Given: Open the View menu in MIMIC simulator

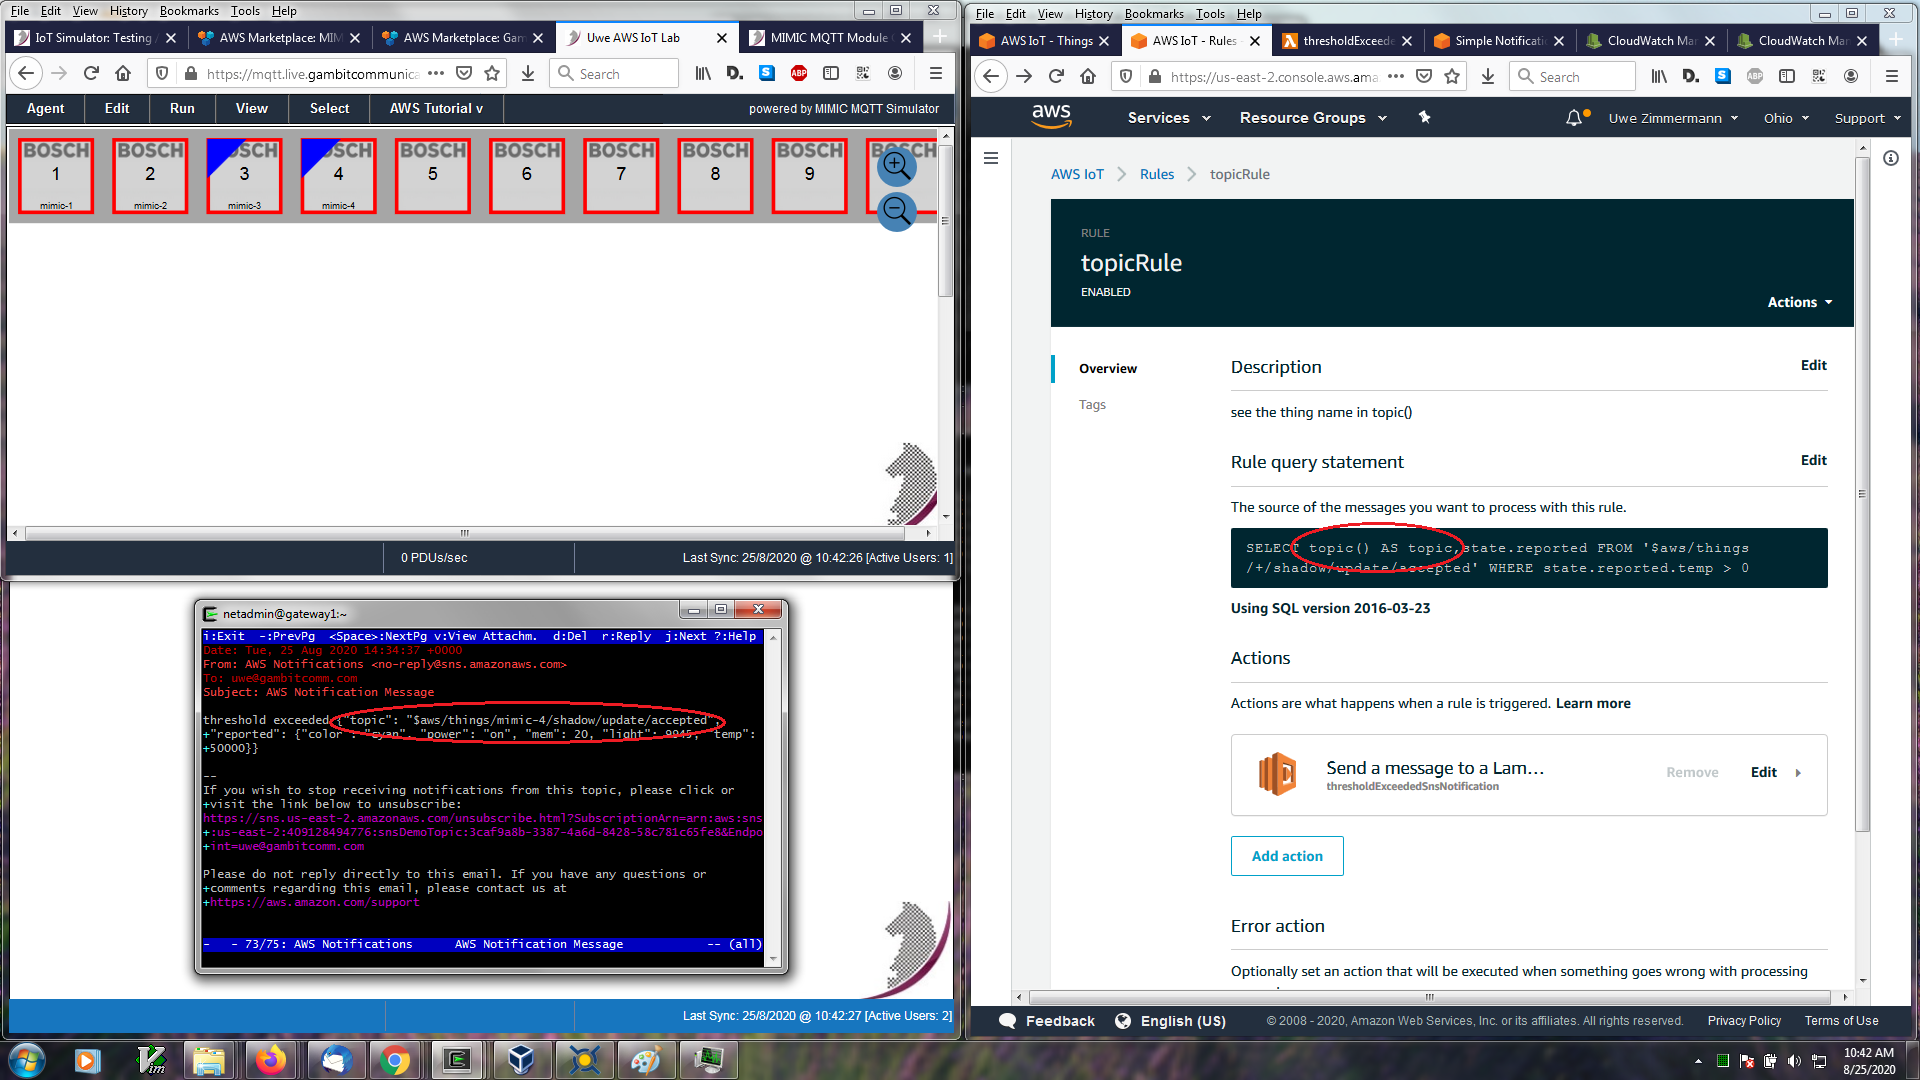Looking at the screenshot, I should pos(251,108).
